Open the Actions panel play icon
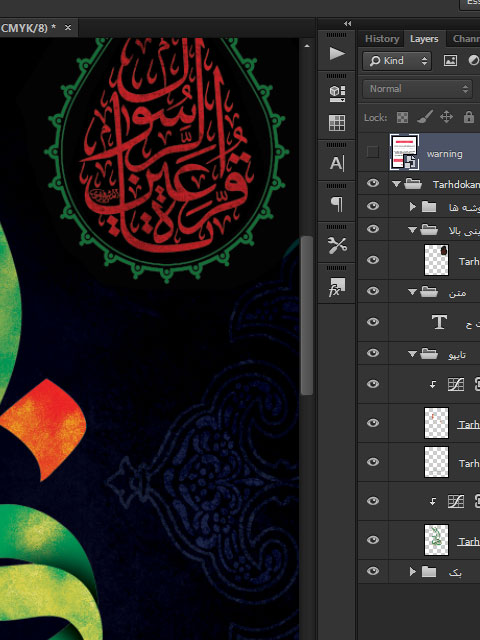The image size is (480, 640). [x=337, y=53]
